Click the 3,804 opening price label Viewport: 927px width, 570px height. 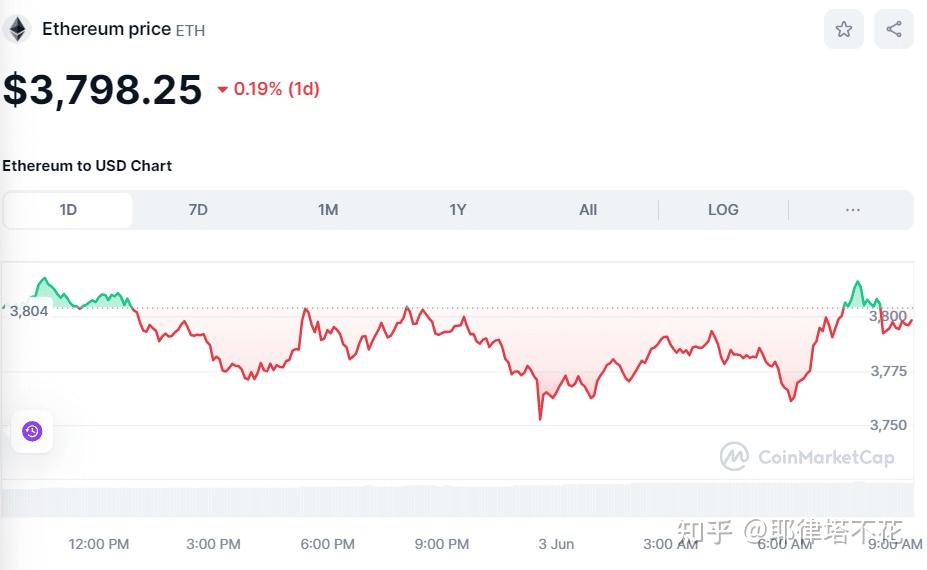(x=28, y=311)
